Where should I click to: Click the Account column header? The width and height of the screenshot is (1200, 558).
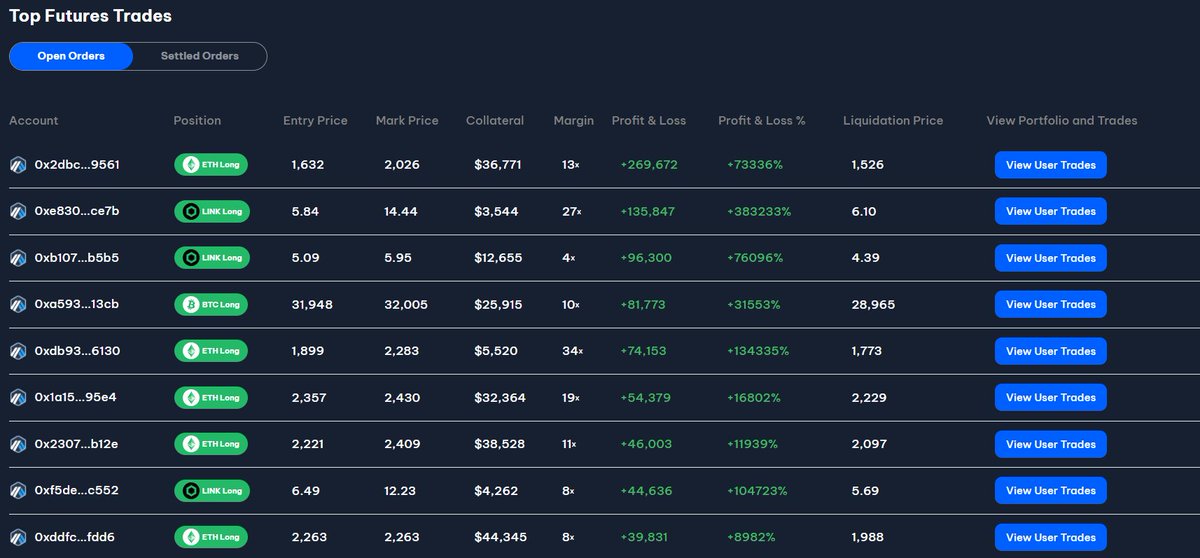34,120
